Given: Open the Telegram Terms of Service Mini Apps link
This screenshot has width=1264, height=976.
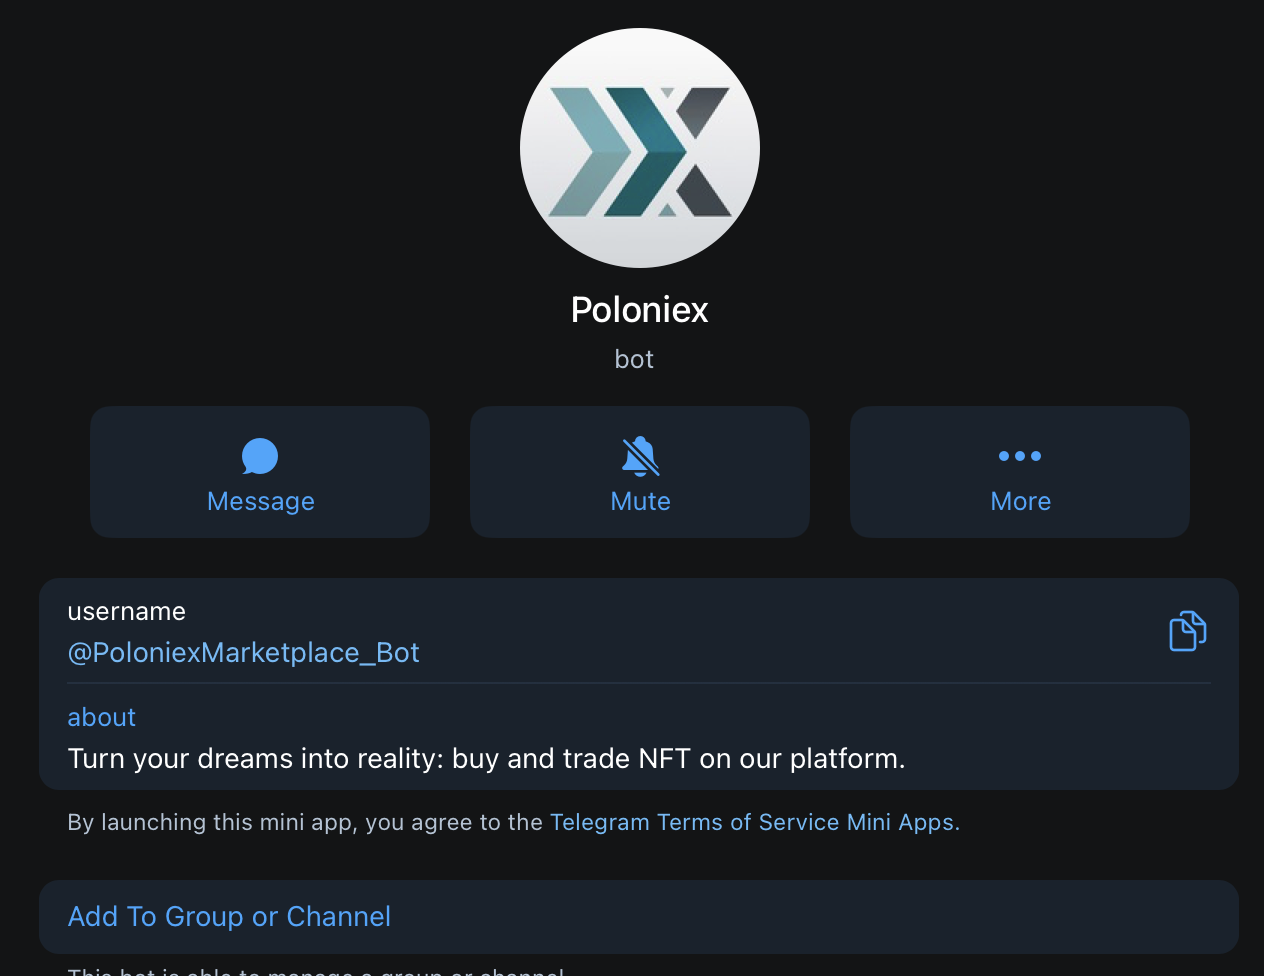Looking at the screenshot, I should 753,821.
